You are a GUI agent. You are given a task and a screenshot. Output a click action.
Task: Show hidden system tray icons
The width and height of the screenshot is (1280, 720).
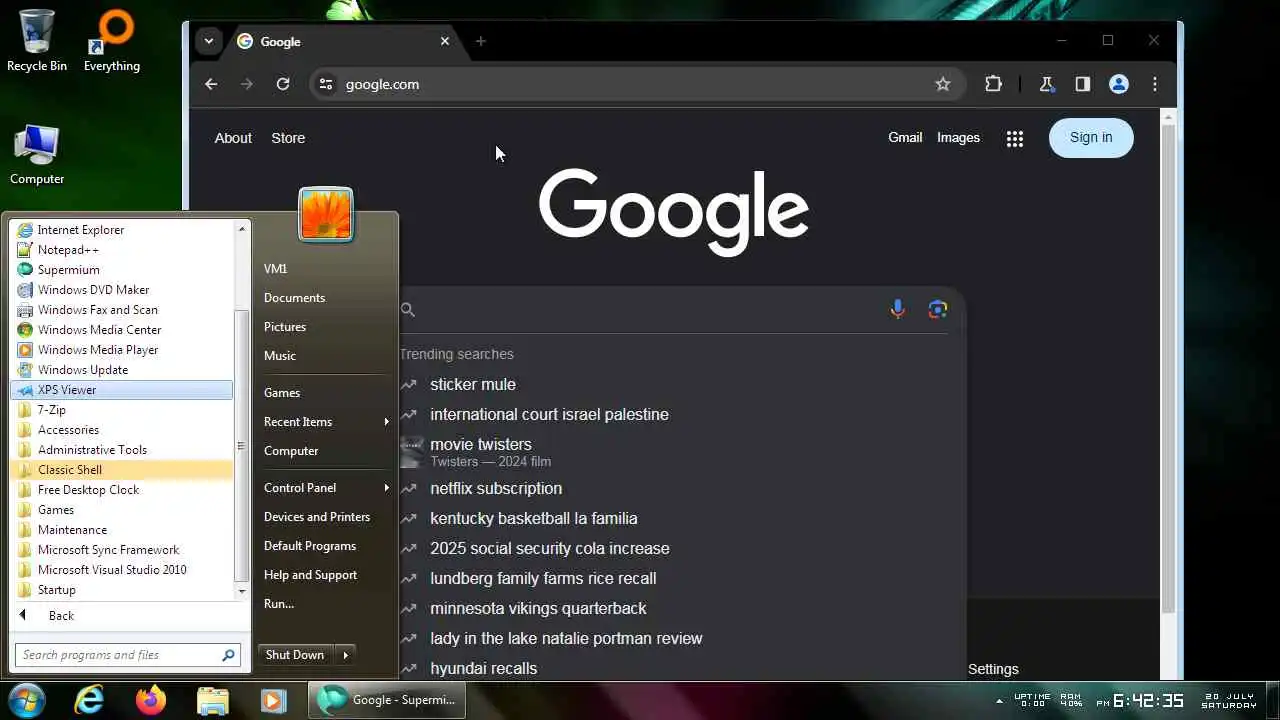coord(999,700)
